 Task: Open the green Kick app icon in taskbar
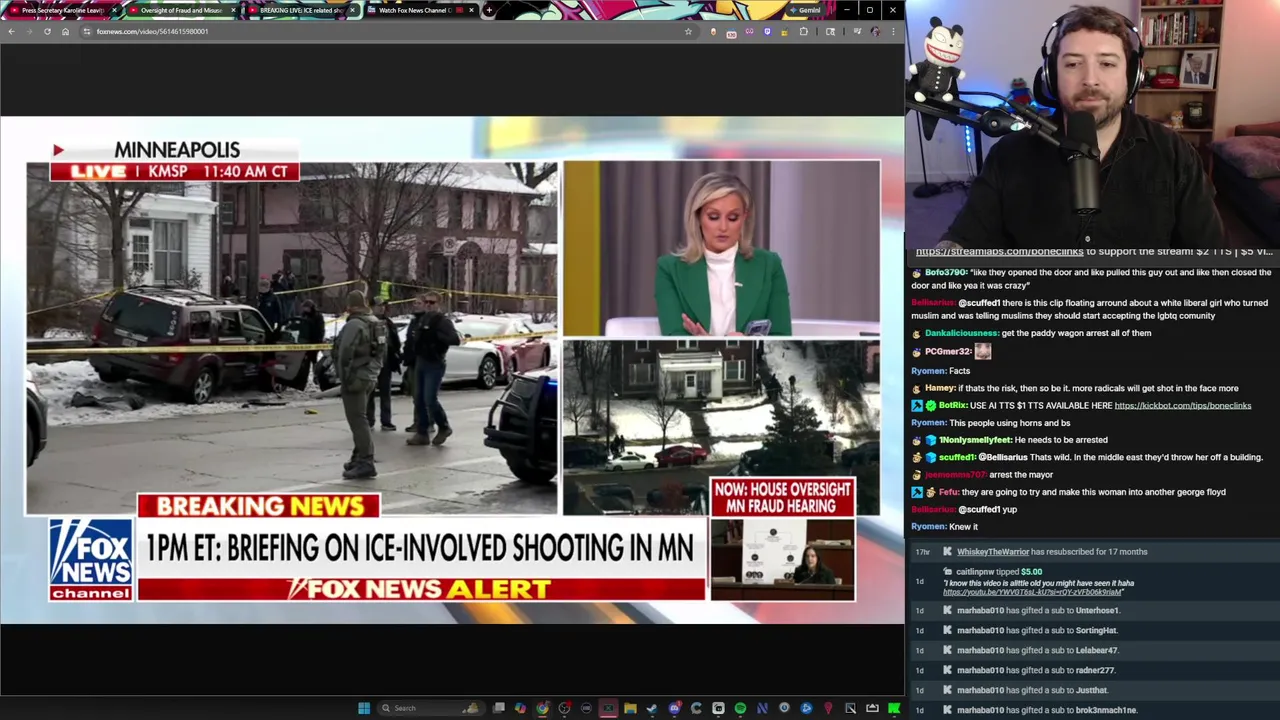[x=894, y=708]
